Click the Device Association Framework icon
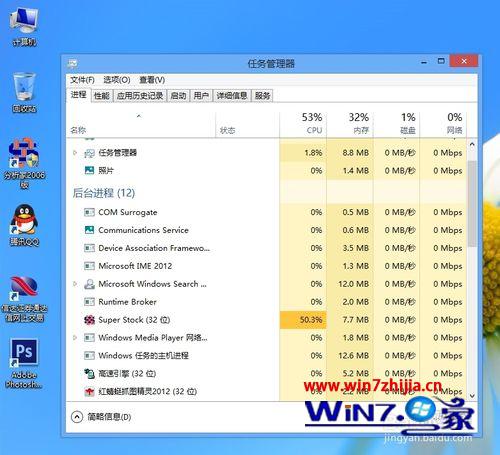The image size is (500, 455). [89, 248]
